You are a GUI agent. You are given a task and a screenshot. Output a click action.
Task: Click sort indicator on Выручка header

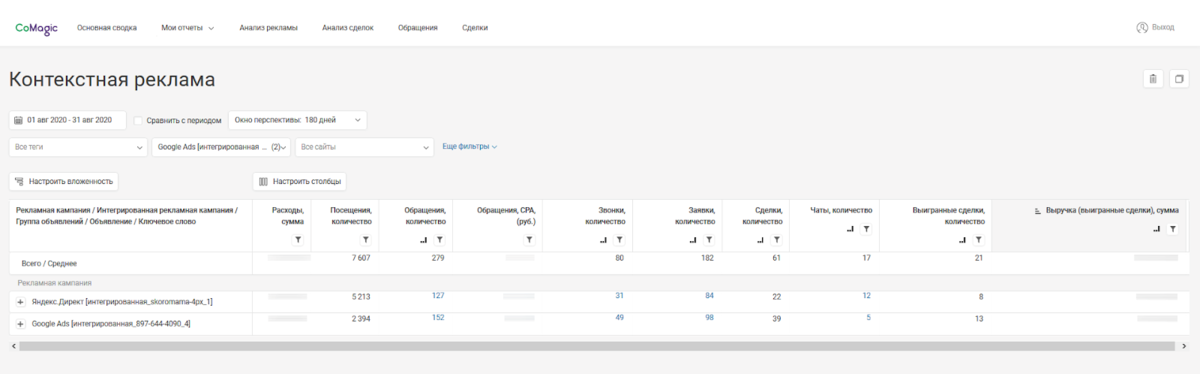pos(1037,211)
